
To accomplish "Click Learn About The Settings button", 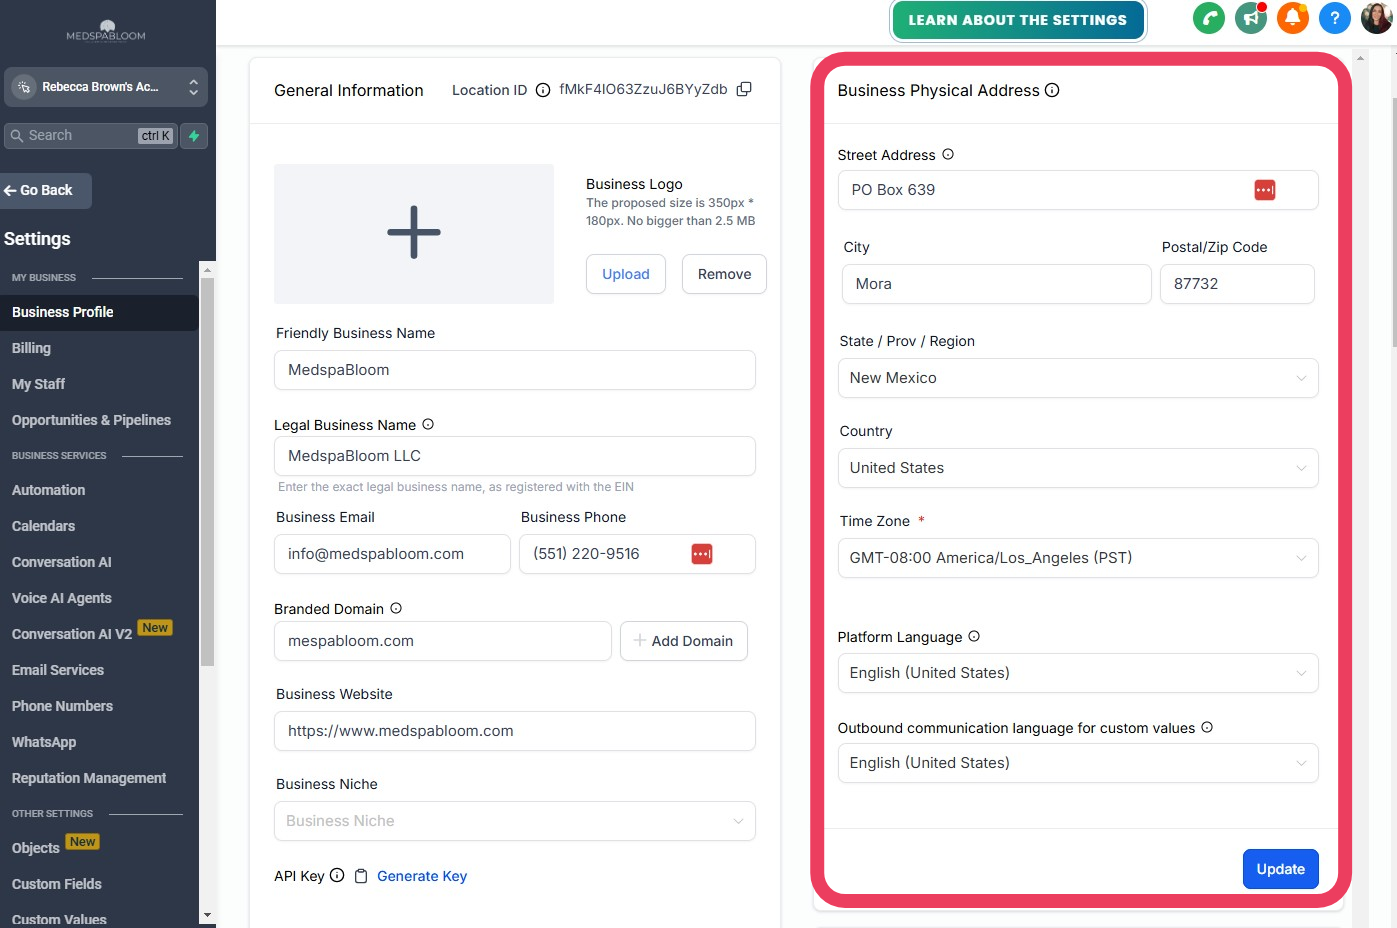I will (x=1017, y=20).
